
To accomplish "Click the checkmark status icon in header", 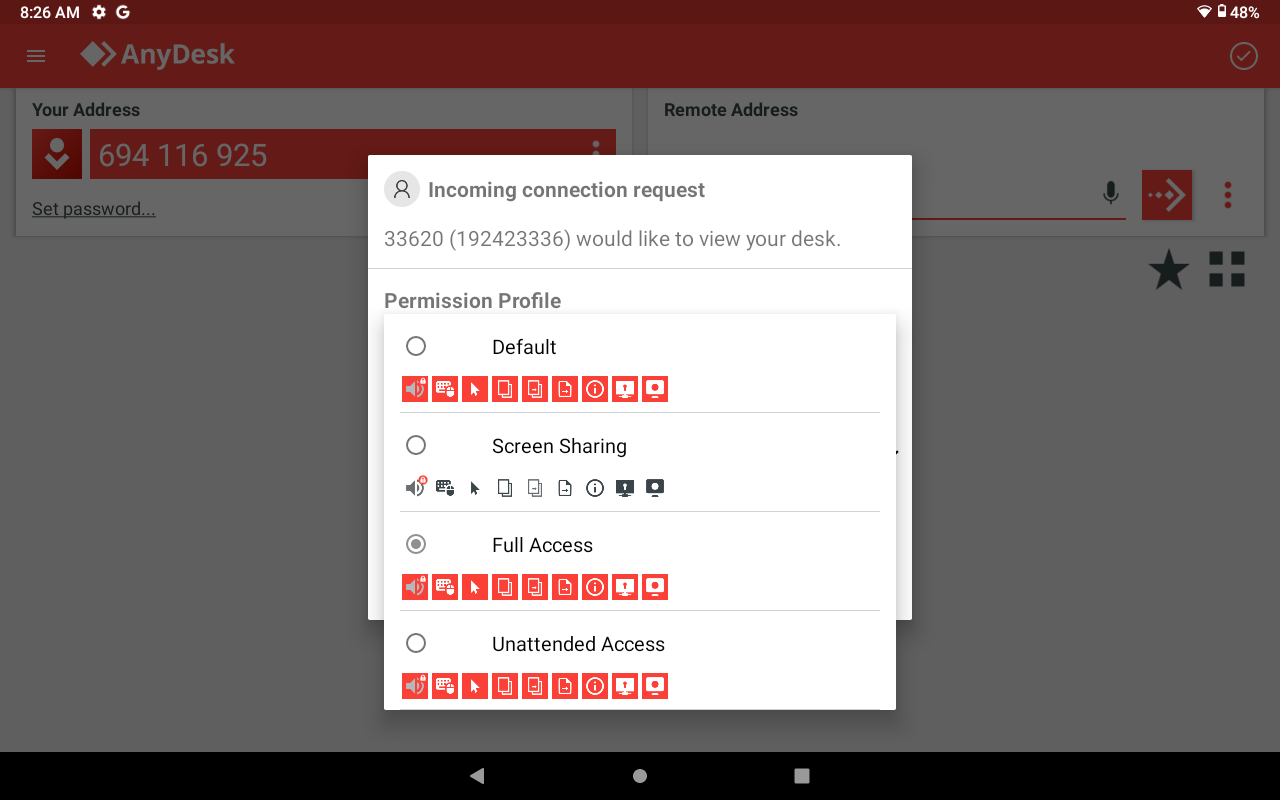I will point(1244,56).
